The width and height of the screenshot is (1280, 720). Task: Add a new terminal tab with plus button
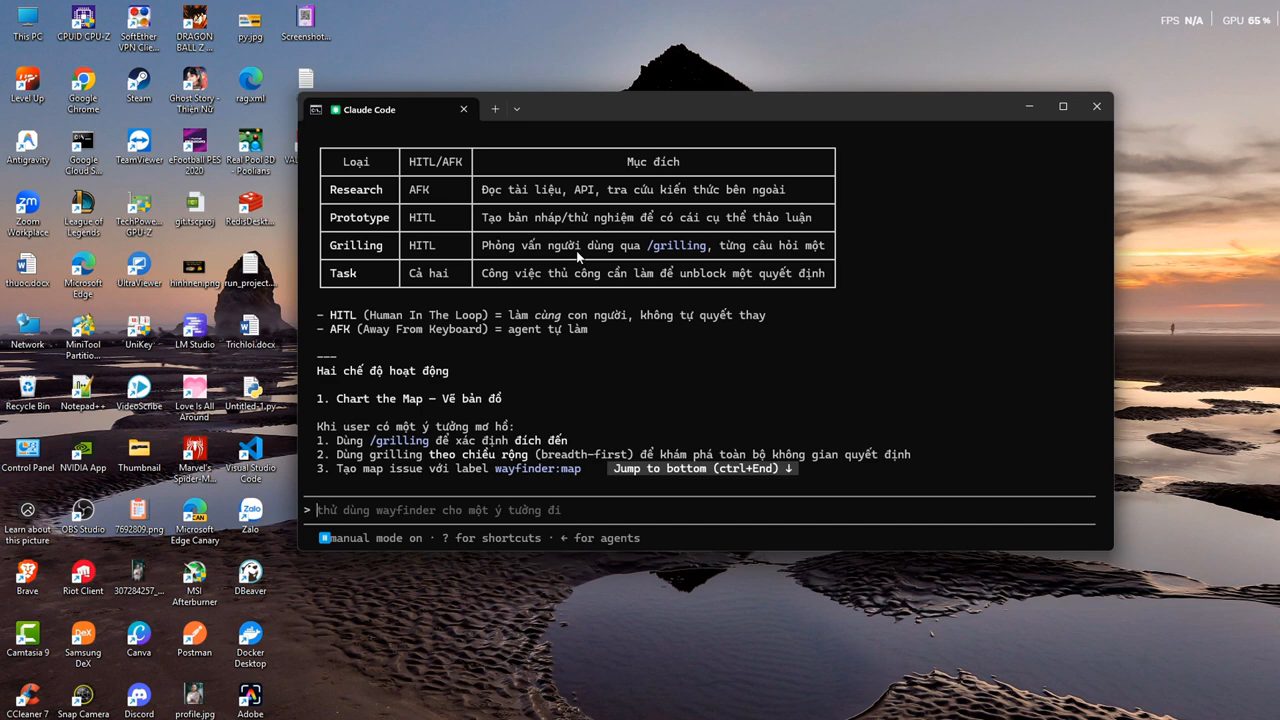point(495,109)
